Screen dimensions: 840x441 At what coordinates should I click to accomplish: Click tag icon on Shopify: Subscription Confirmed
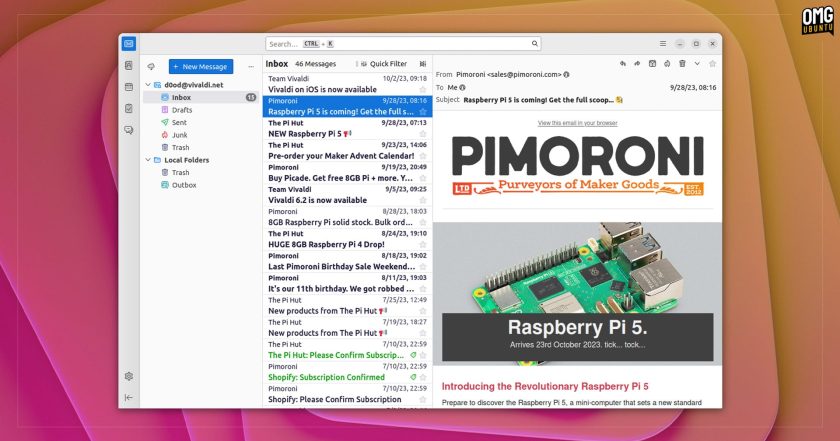click(x=413, y=377)
